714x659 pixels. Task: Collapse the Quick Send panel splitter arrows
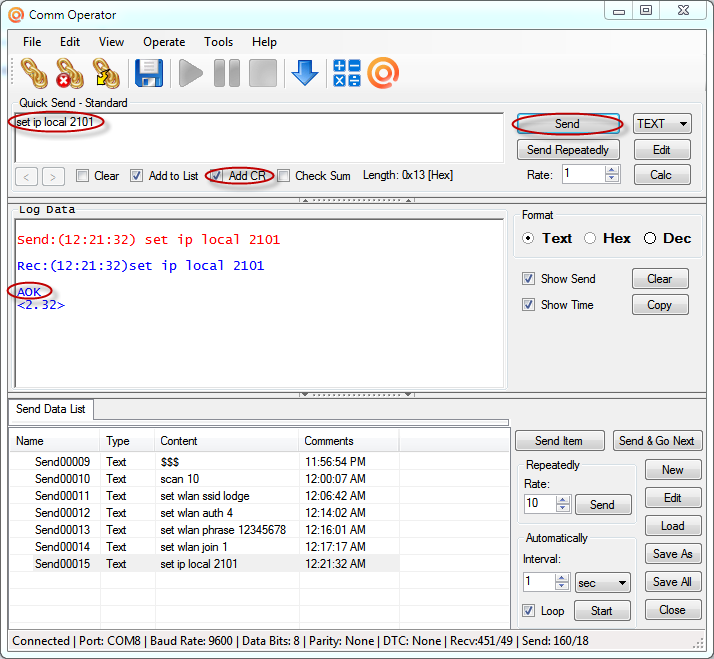(357, 200)
